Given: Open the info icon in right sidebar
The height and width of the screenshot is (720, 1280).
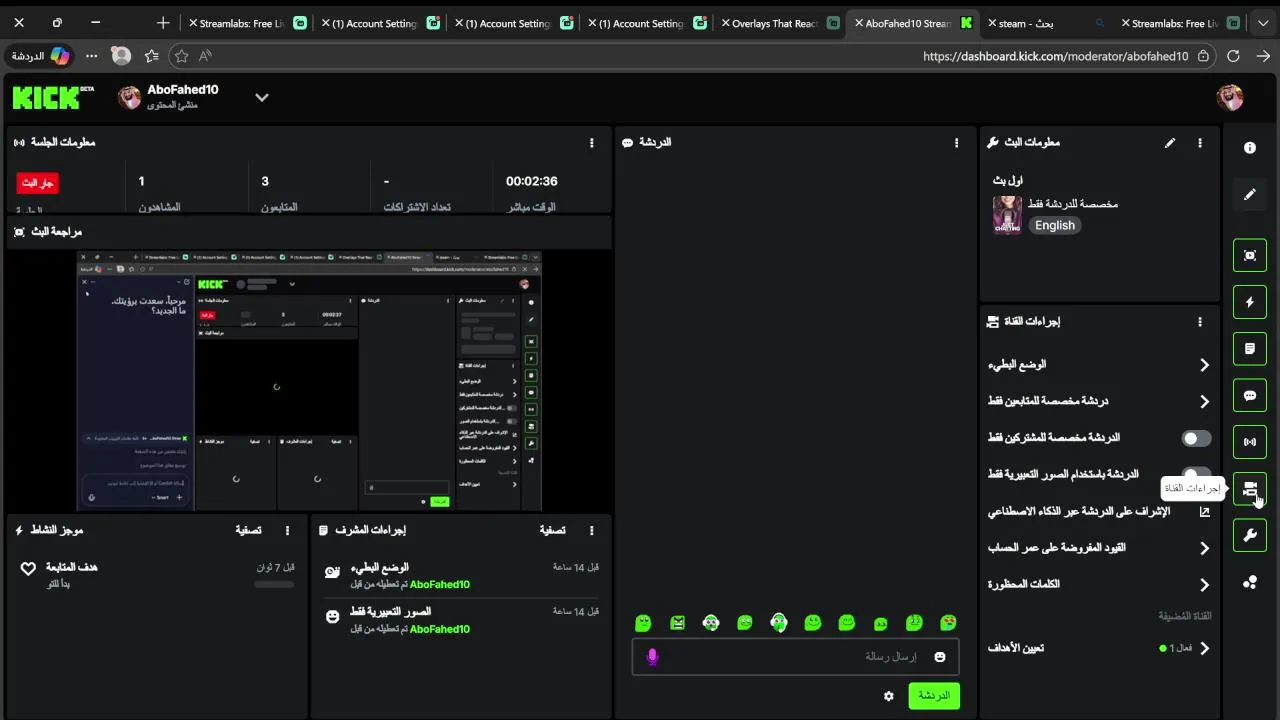Looking at the screenshot, I should [1249, 148].
